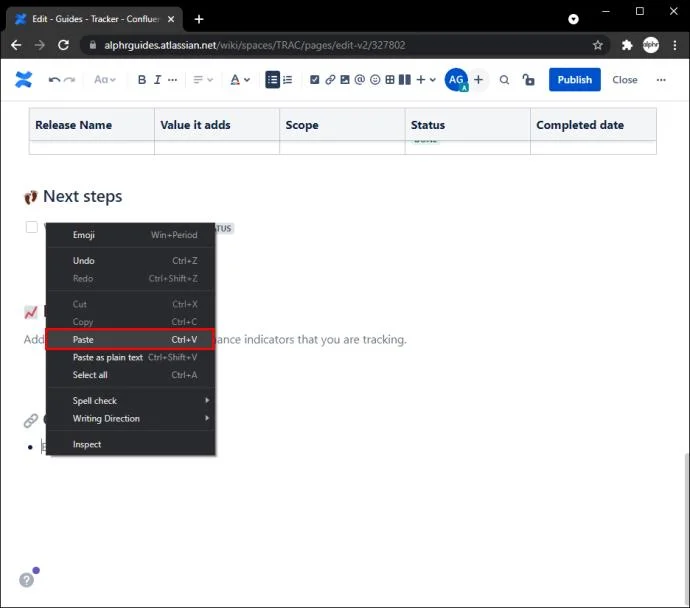Open more formatting options next to italic
Screen dimensions: 690x608
tap(172, 80)
